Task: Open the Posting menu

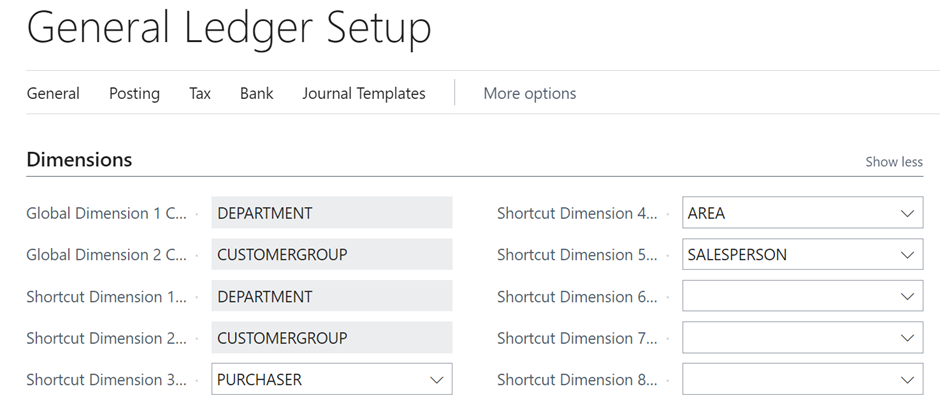Action: pos(134,94)
